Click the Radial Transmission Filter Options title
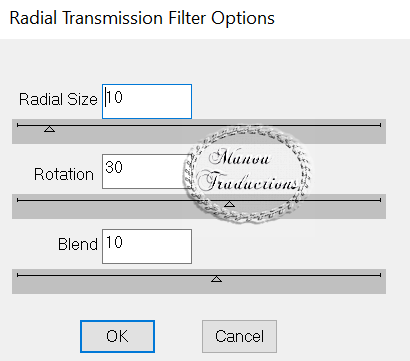This screenshot has height=361, width=410. point(142,18)
